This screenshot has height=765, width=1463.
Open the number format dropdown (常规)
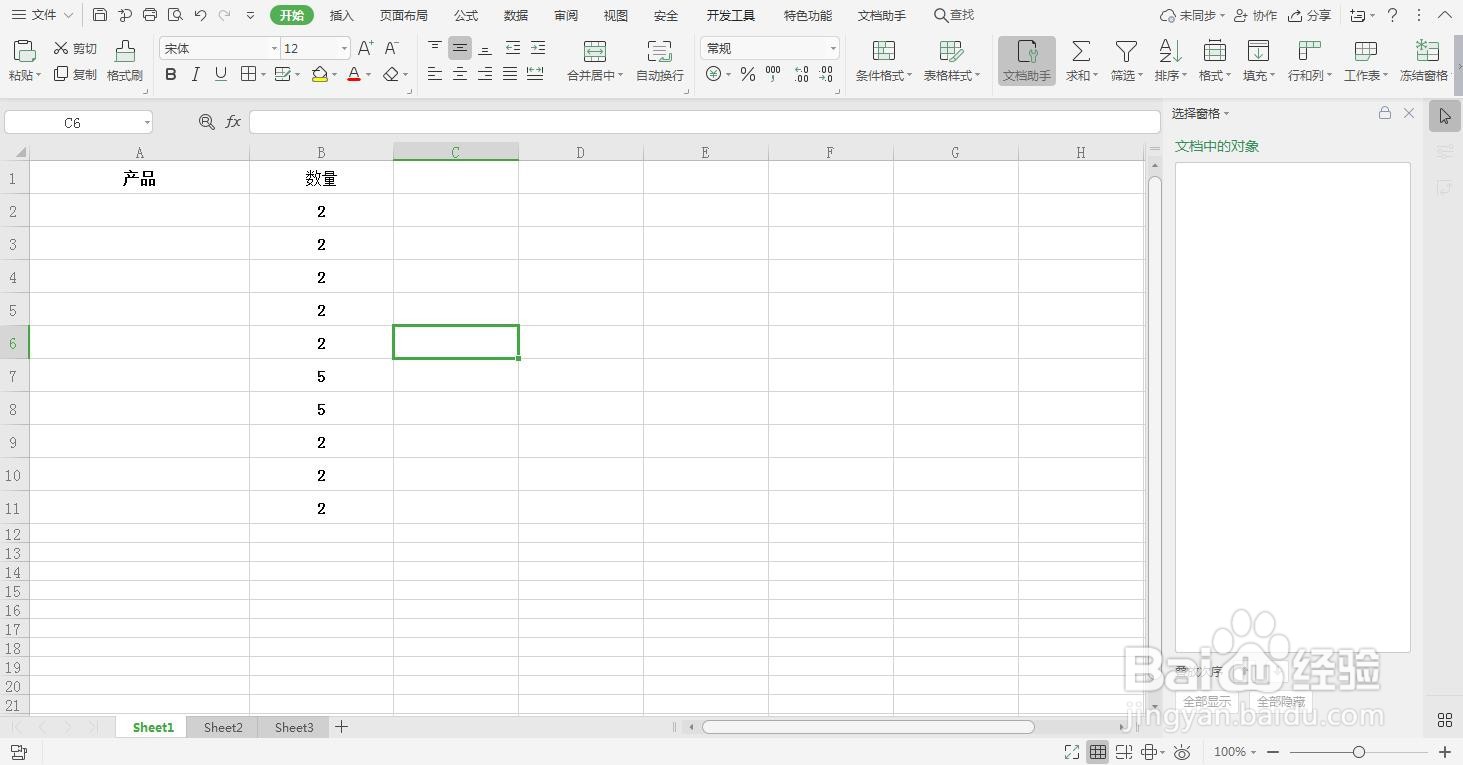(x=833, y=48)
